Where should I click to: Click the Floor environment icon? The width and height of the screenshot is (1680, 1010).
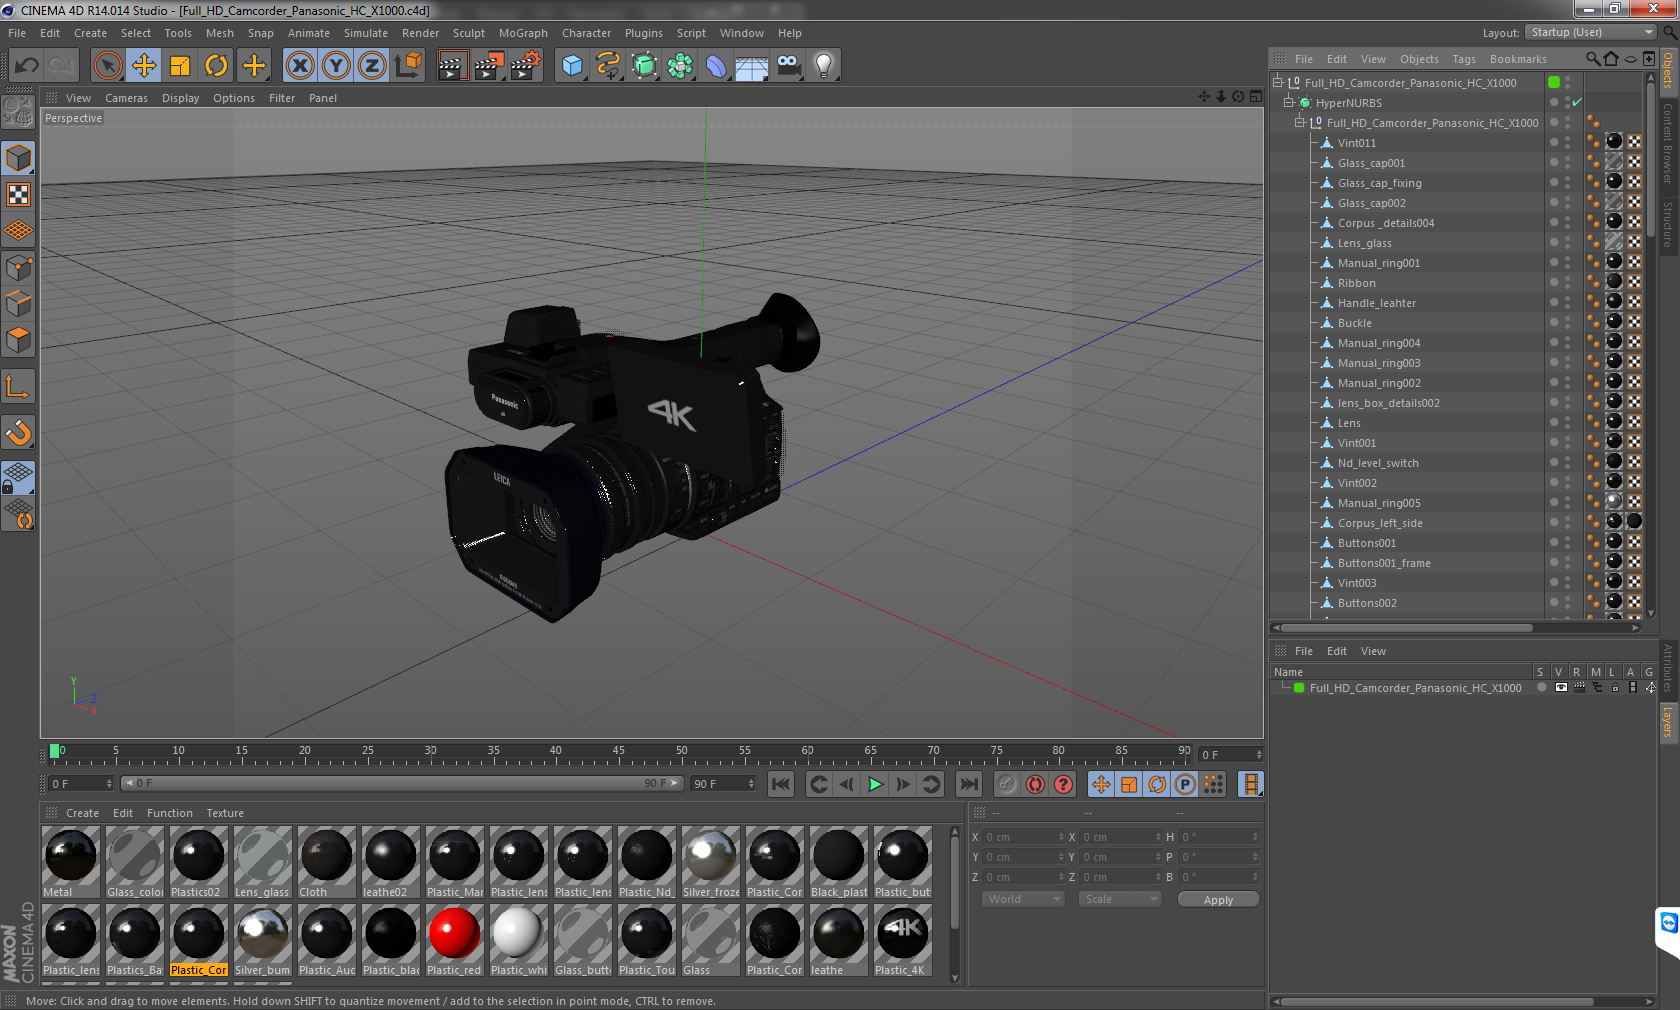[x=752, y=66]
